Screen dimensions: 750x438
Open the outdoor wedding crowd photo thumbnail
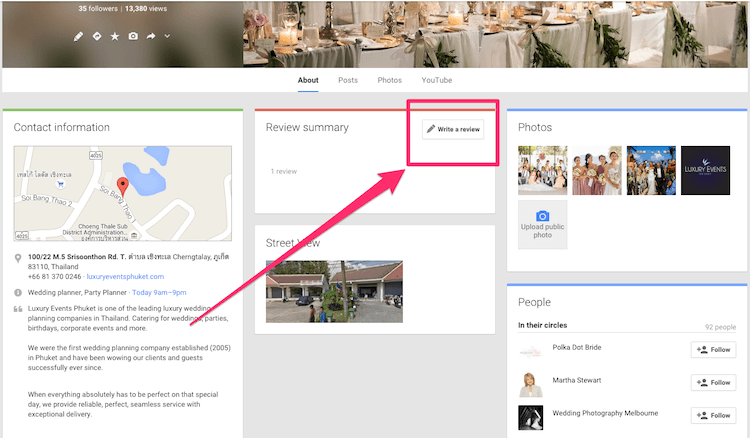click(651, 170)
